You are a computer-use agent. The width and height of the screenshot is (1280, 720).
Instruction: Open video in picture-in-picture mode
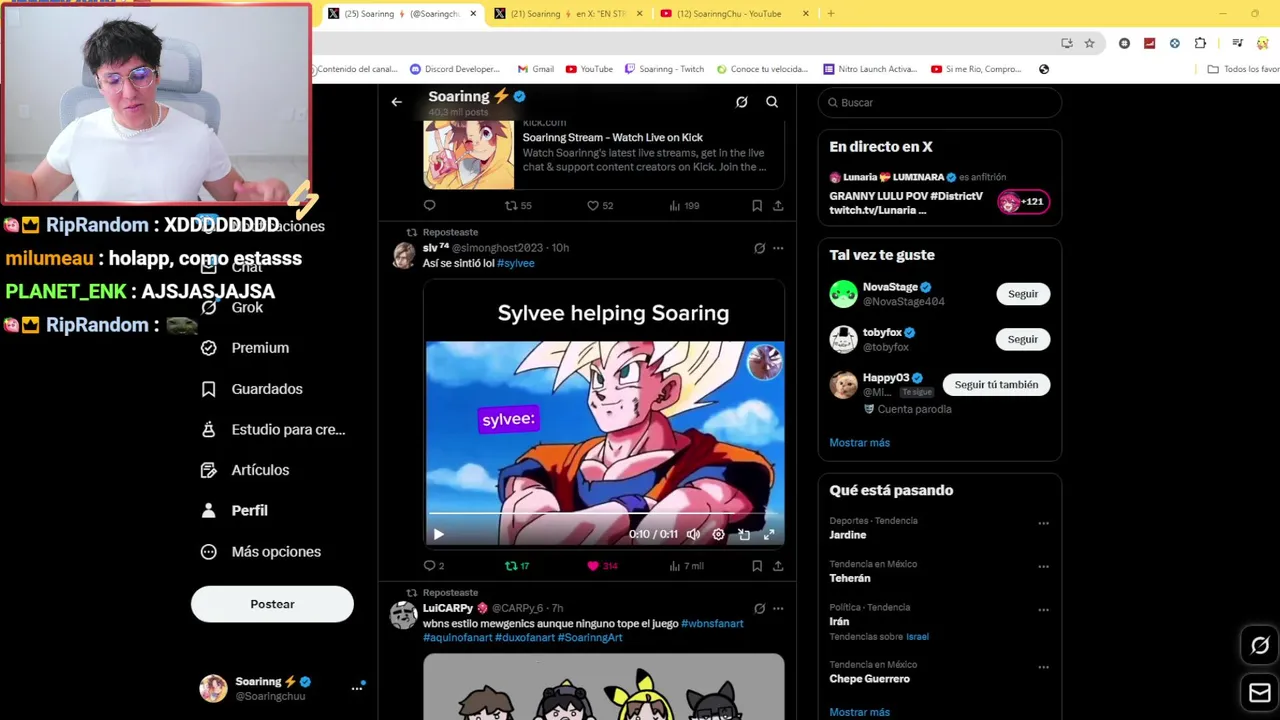(x=744, y=534)
